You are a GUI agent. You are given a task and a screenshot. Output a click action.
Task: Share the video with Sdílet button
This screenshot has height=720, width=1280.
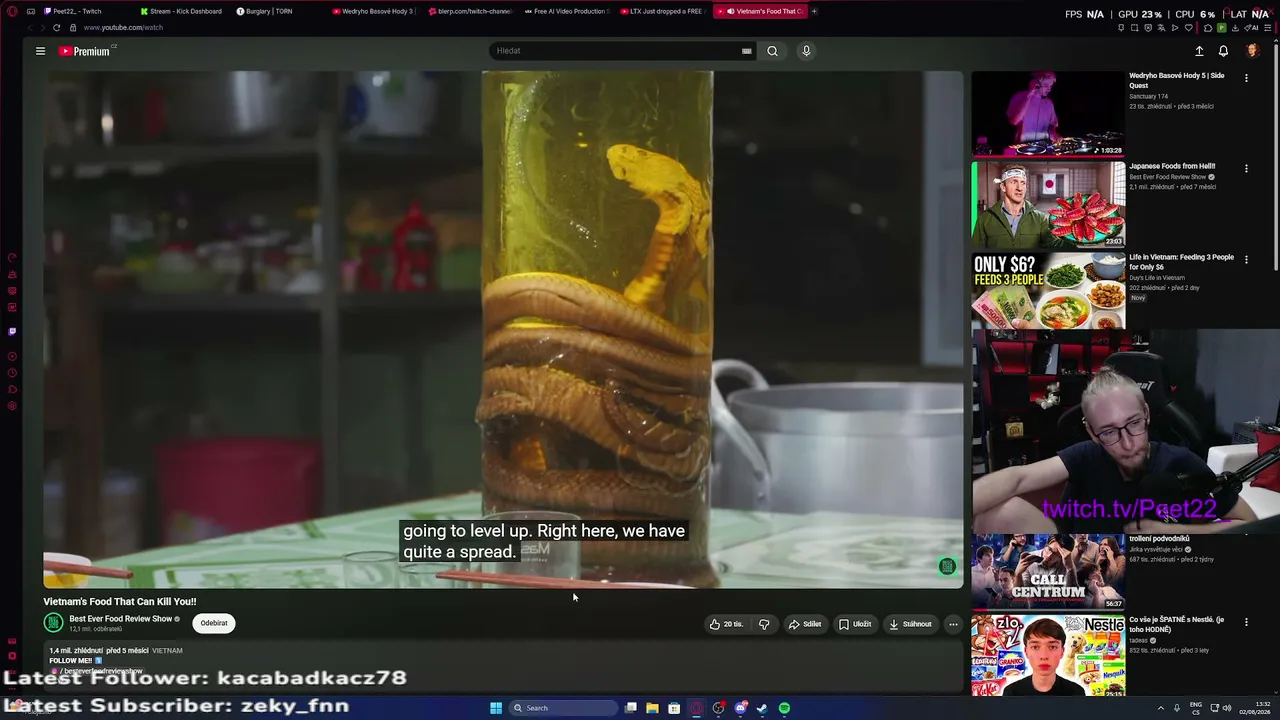click(x=805, y=624)
